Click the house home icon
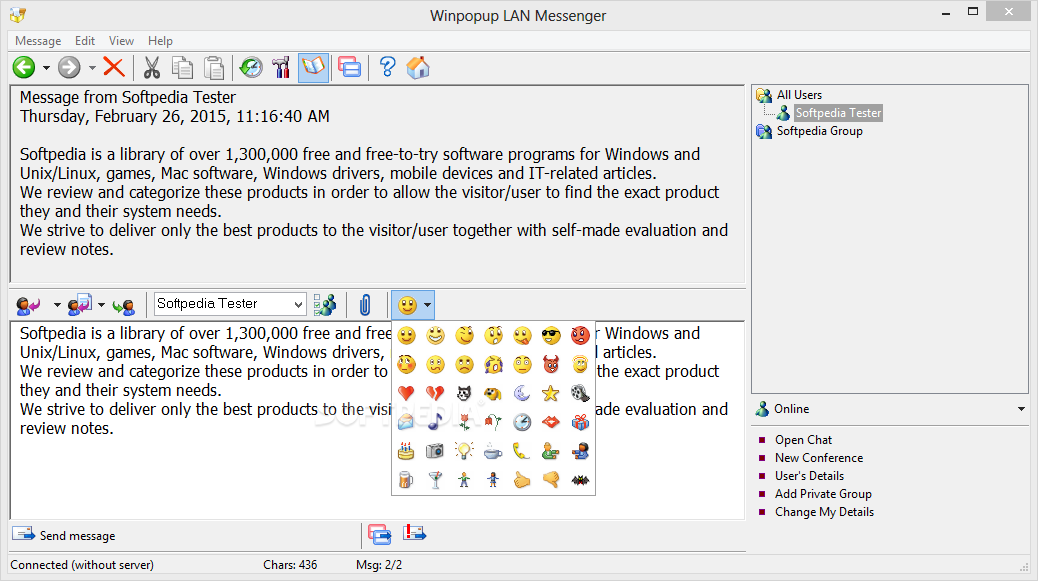 tap(418, 67)
